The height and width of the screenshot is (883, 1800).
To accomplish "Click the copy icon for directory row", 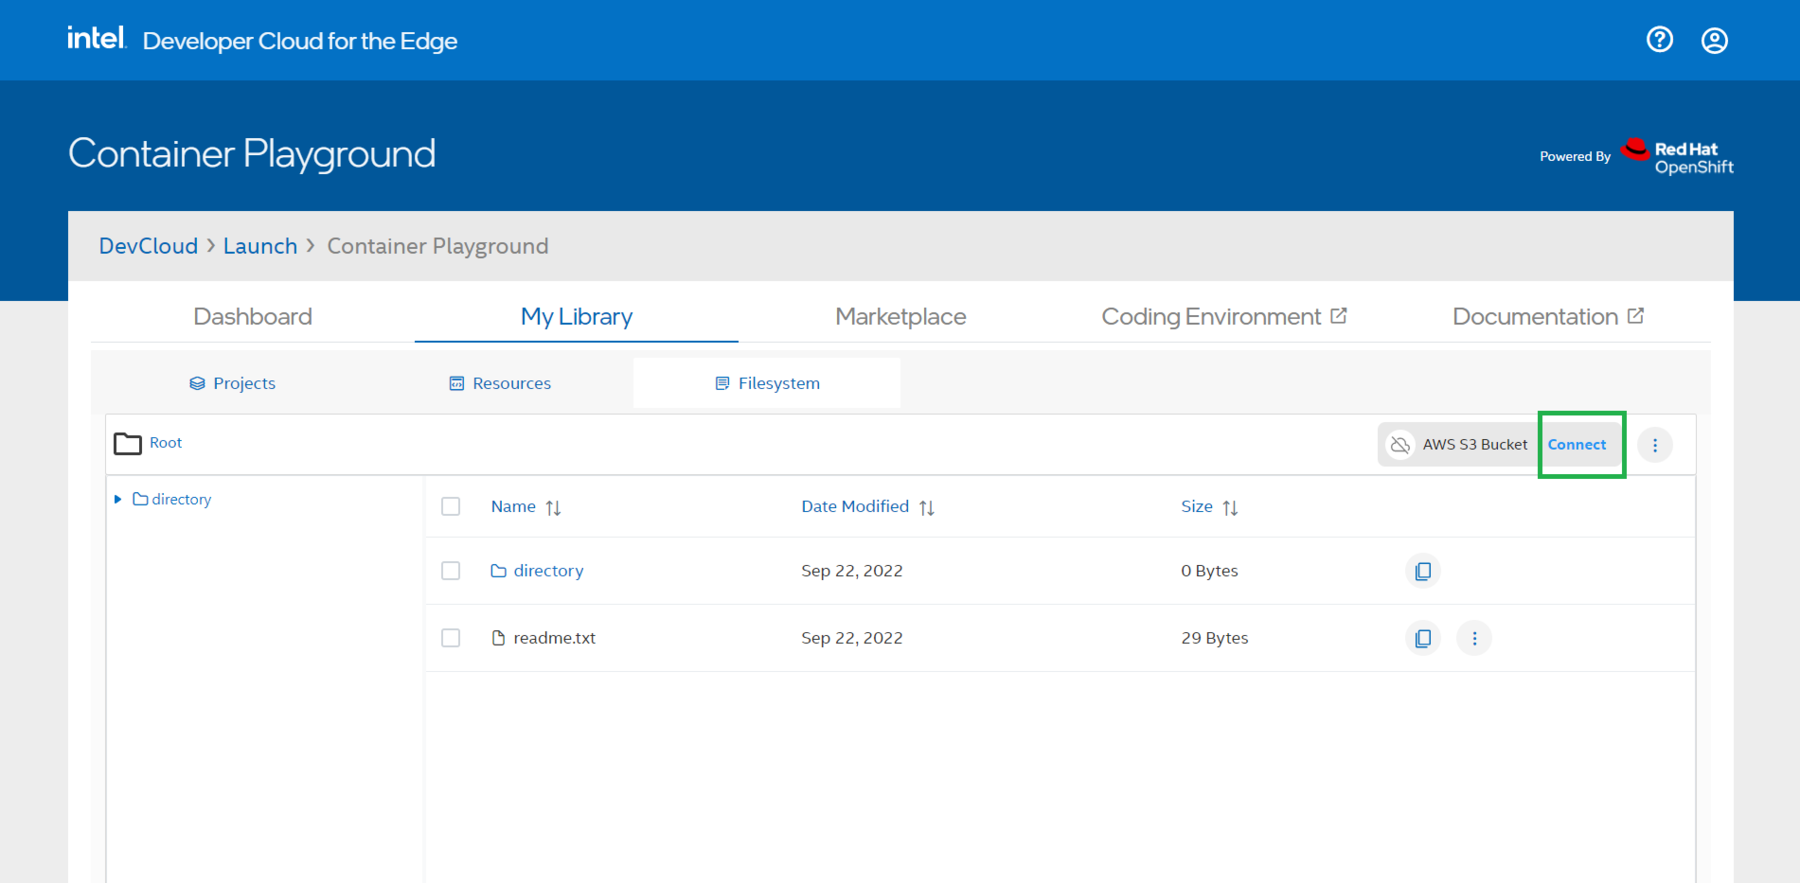I will click(x=1422, y=571).
